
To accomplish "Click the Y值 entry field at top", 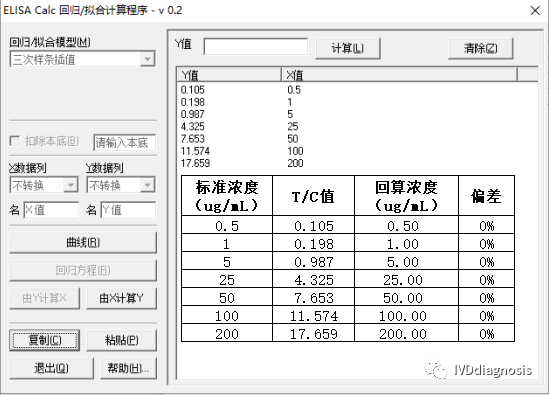I will pyautogui.click(x=256, y=47).
